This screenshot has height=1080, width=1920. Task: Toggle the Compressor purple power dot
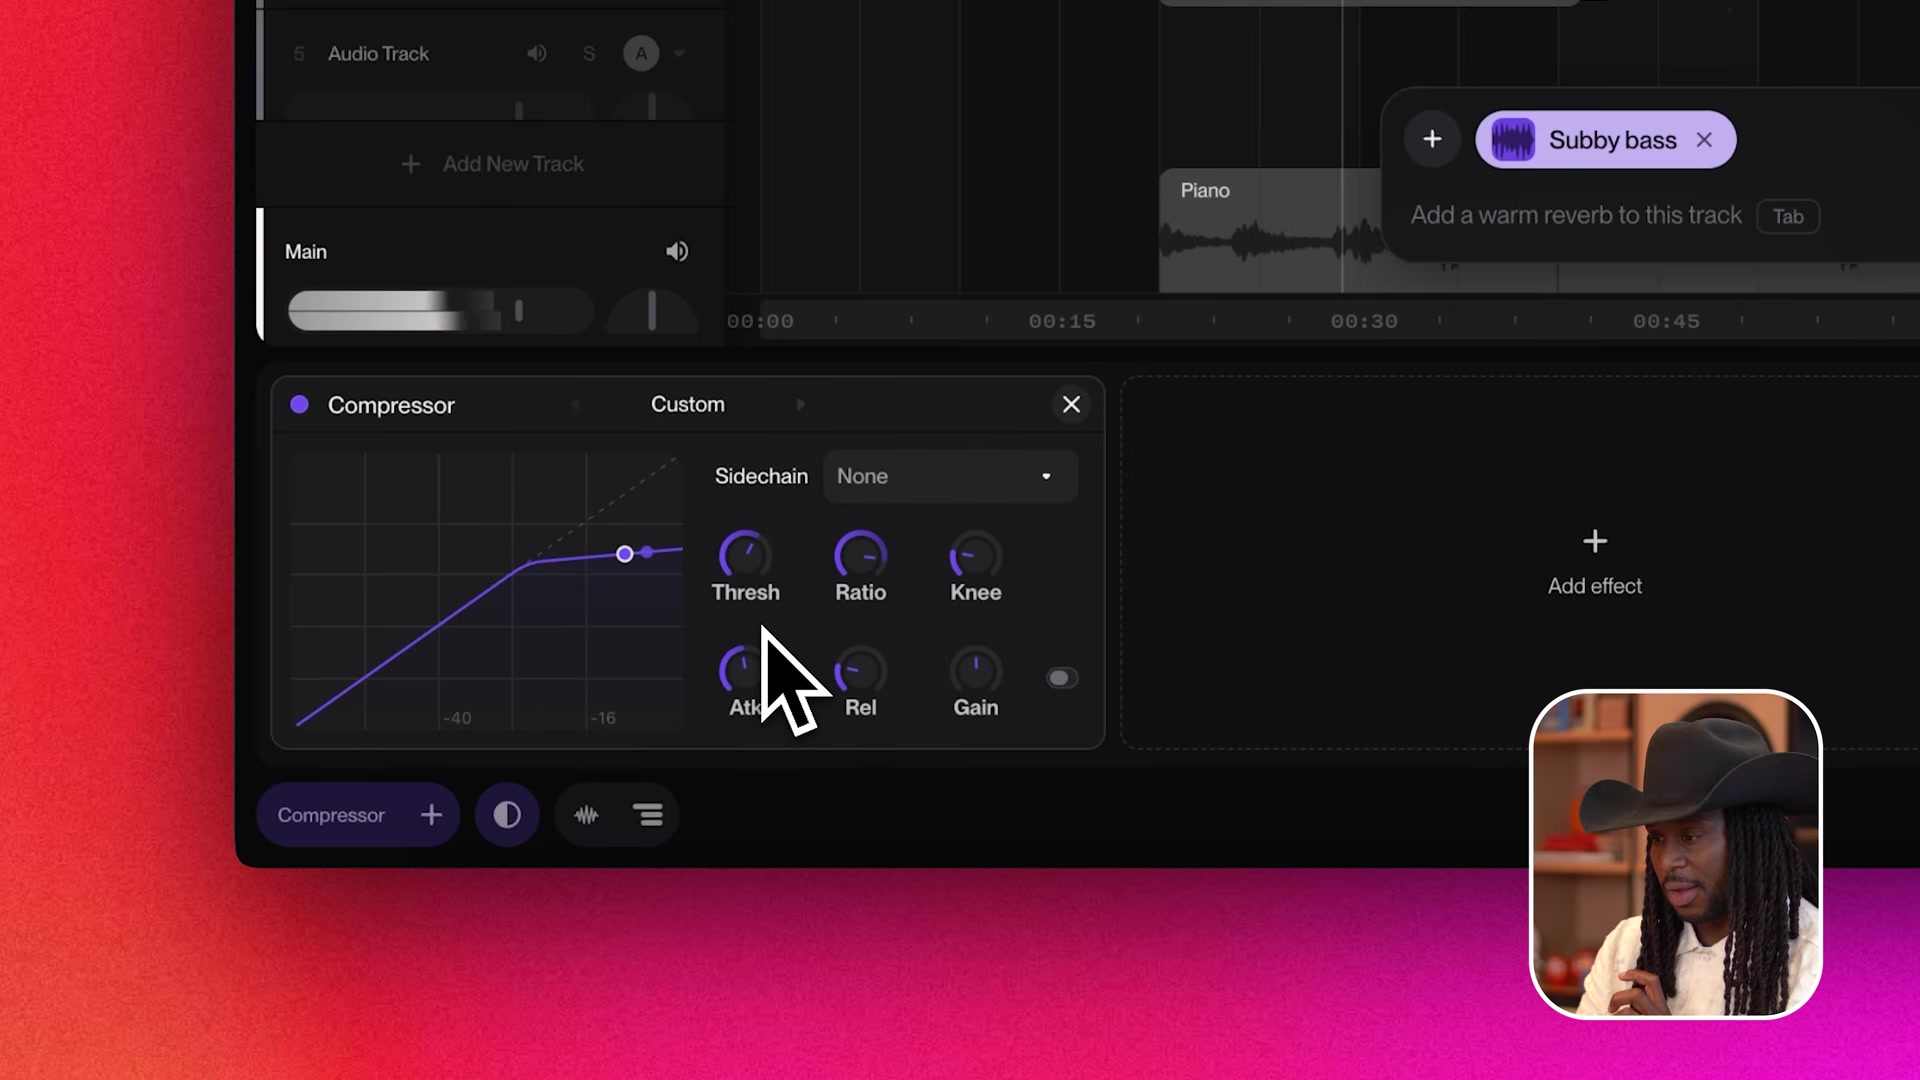(299, 405)
